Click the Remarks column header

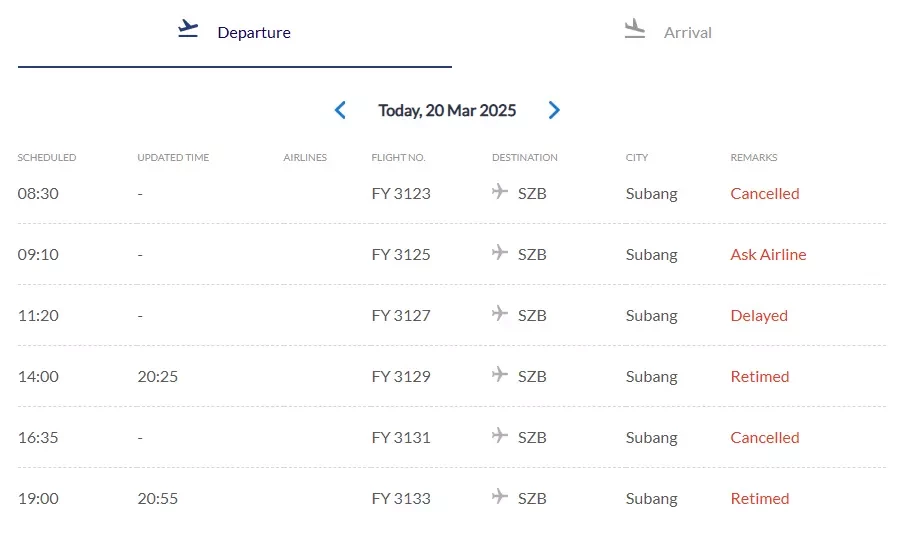click(x=753, y=157)
